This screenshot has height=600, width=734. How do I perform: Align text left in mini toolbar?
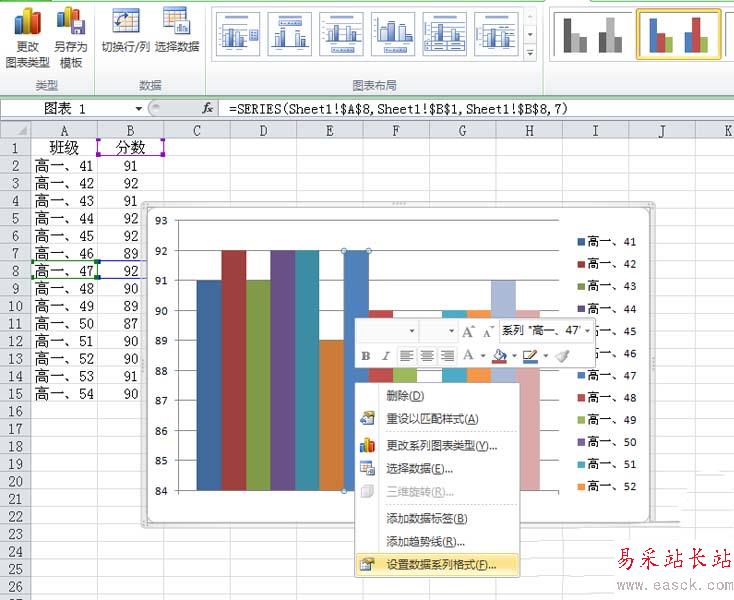(406, 356)
